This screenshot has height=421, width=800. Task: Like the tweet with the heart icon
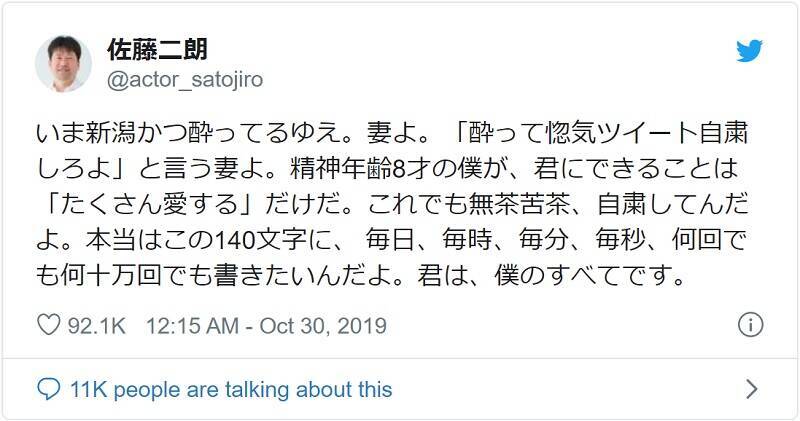[x=48, y=326]
